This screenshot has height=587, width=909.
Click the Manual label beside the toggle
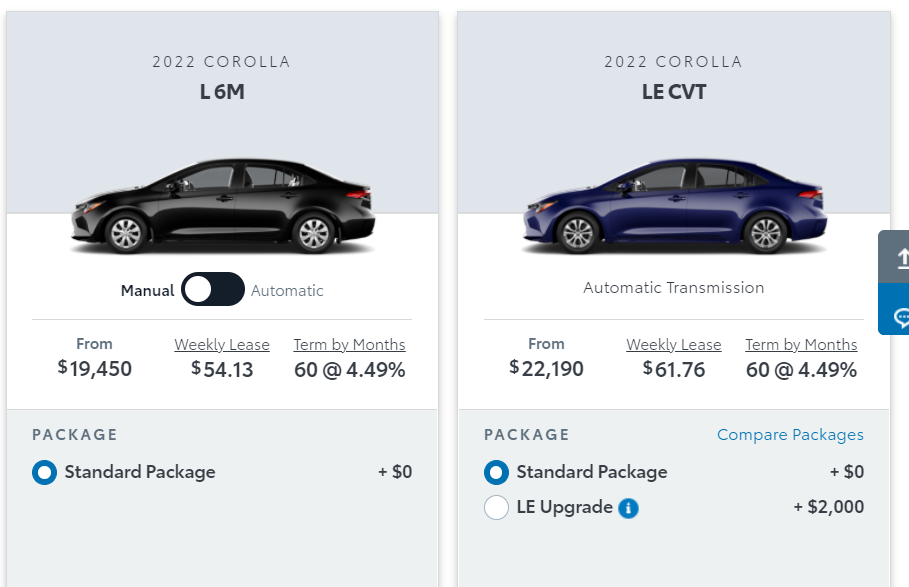pos(147,291)
